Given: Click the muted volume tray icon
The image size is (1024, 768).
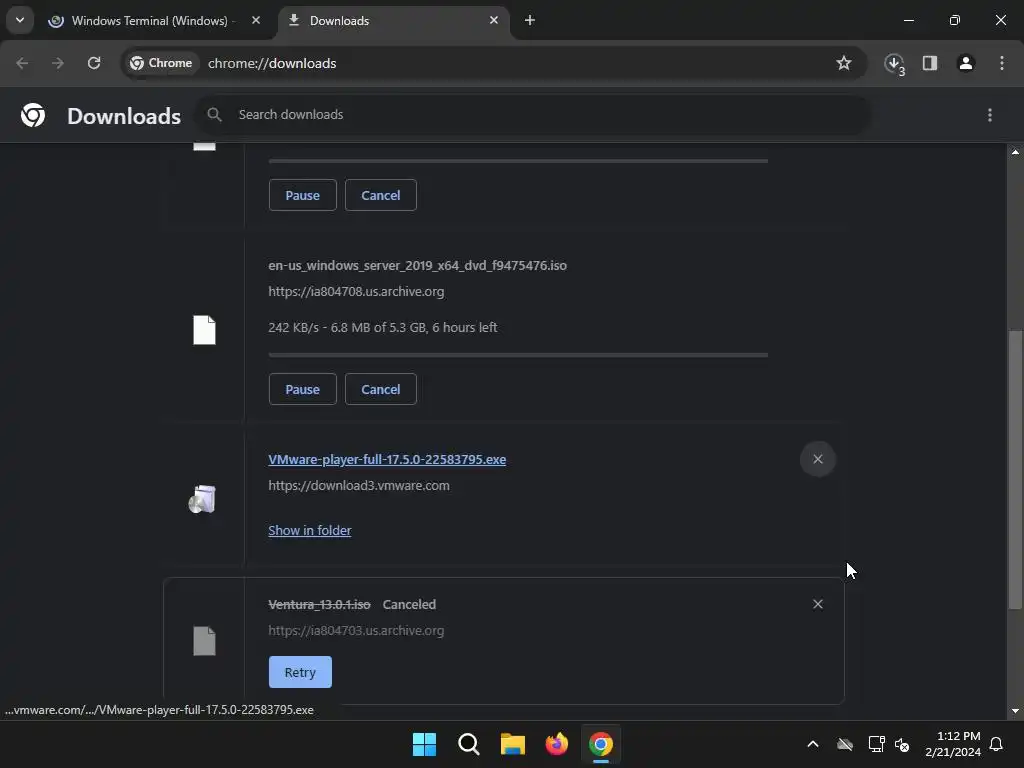Looking at the screenshot, I should pos(902,744).
